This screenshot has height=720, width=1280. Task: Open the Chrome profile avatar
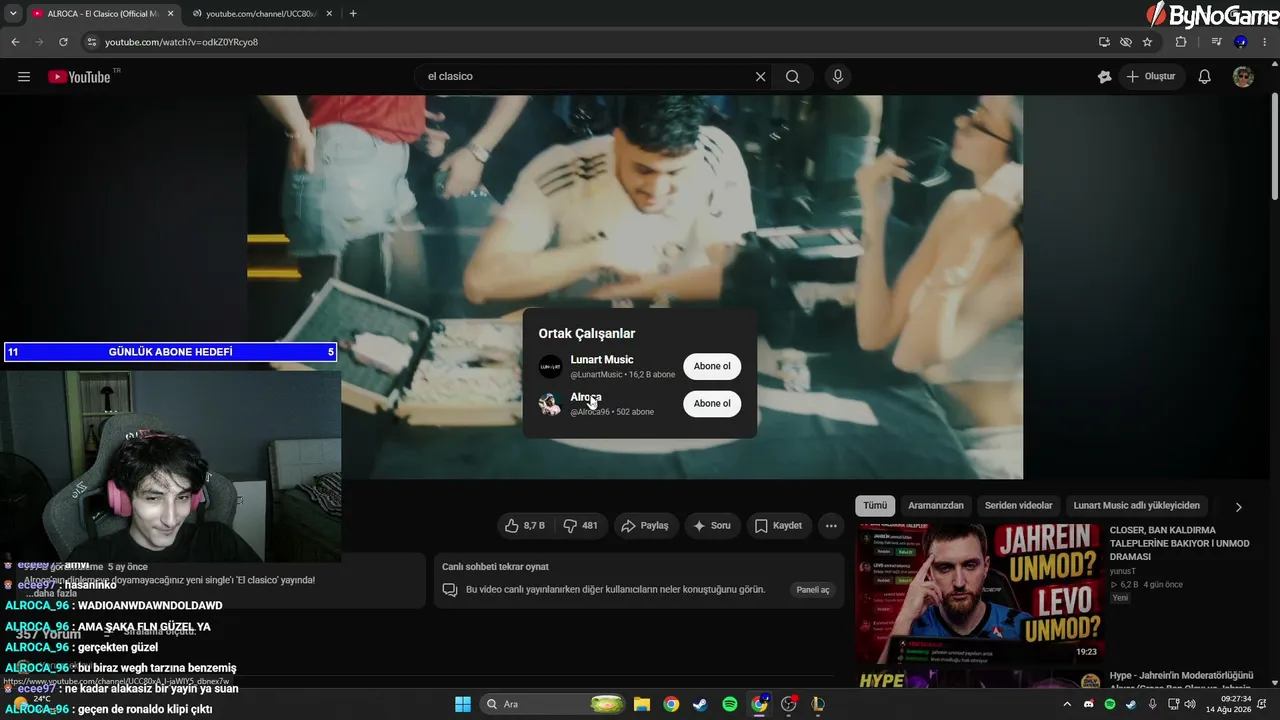point(1240,42)
